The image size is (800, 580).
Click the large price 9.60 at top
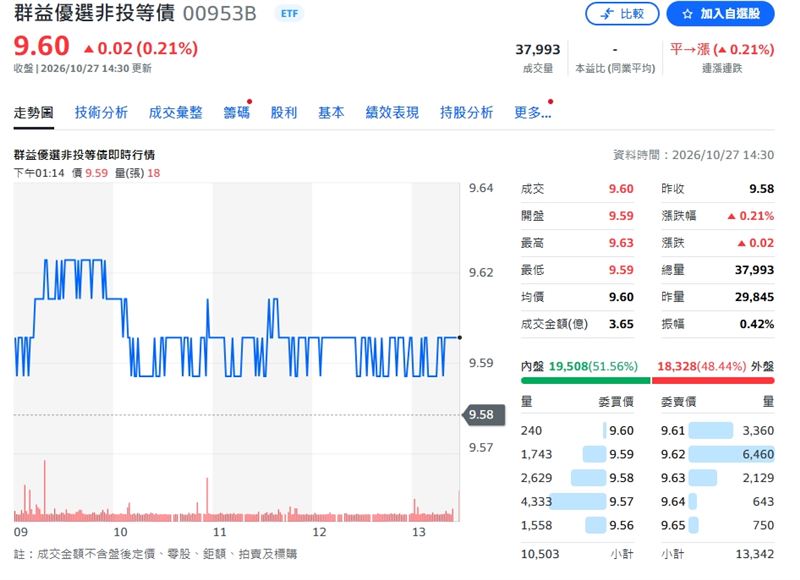[x=41, y=46]
